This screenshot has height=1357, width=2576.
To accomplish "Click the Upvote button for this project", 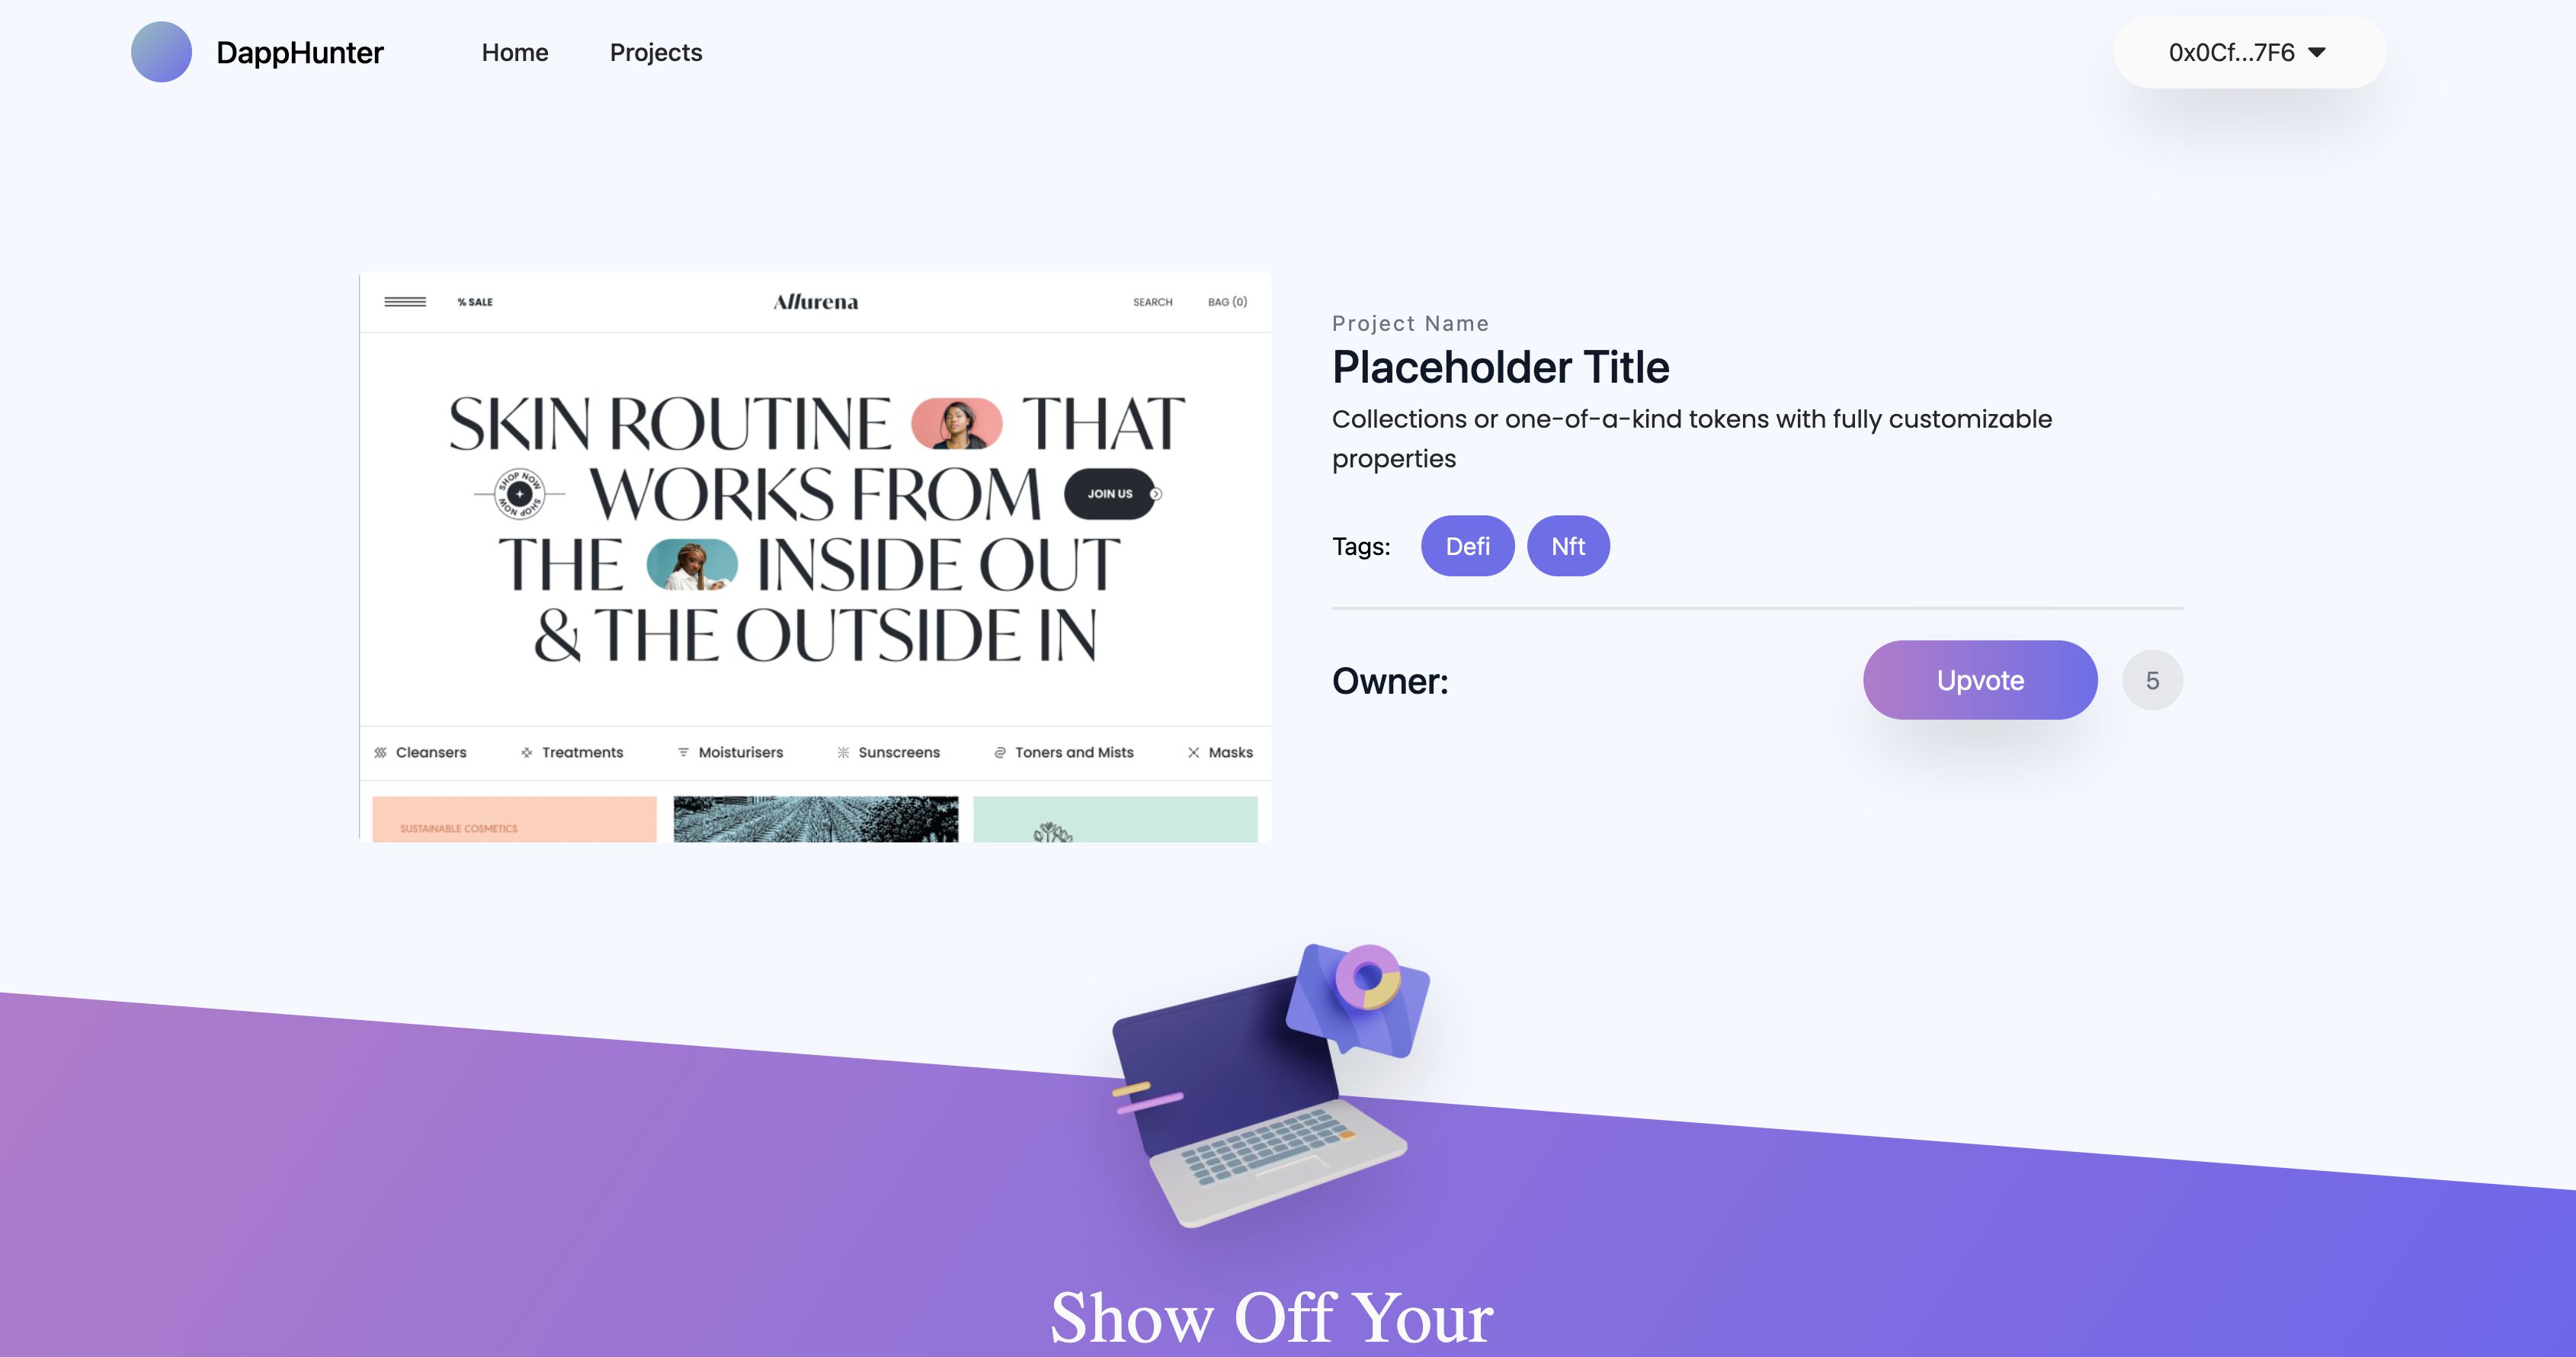I will (x=1982, y=680).
